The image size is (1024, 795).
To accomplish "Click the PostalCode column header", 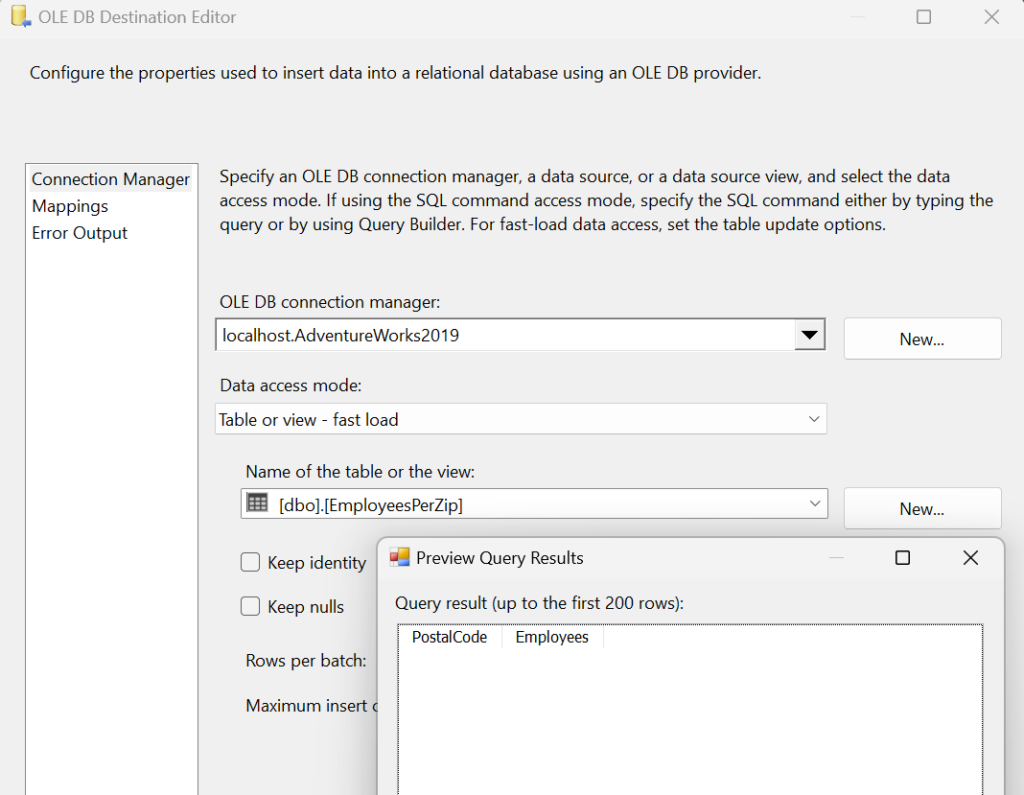I will click(x=449, y=637).
